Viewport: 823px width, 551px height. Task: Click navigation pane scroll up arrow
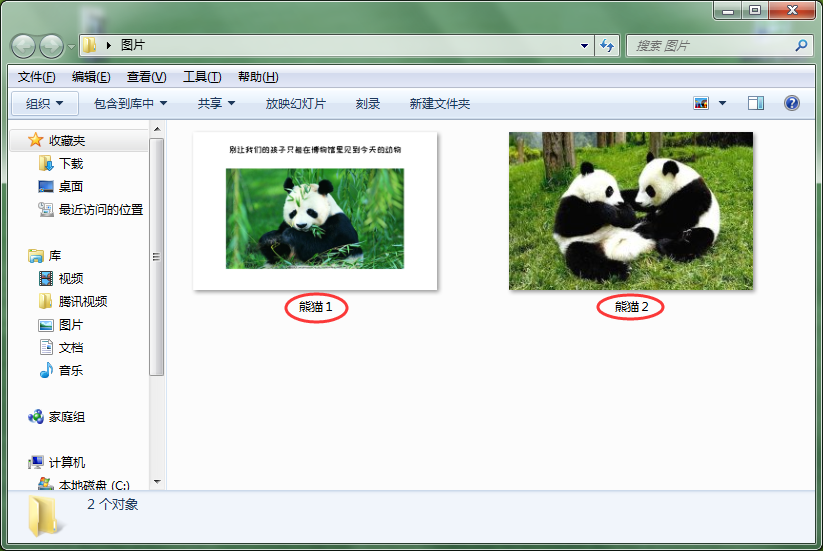coord(156,129)
